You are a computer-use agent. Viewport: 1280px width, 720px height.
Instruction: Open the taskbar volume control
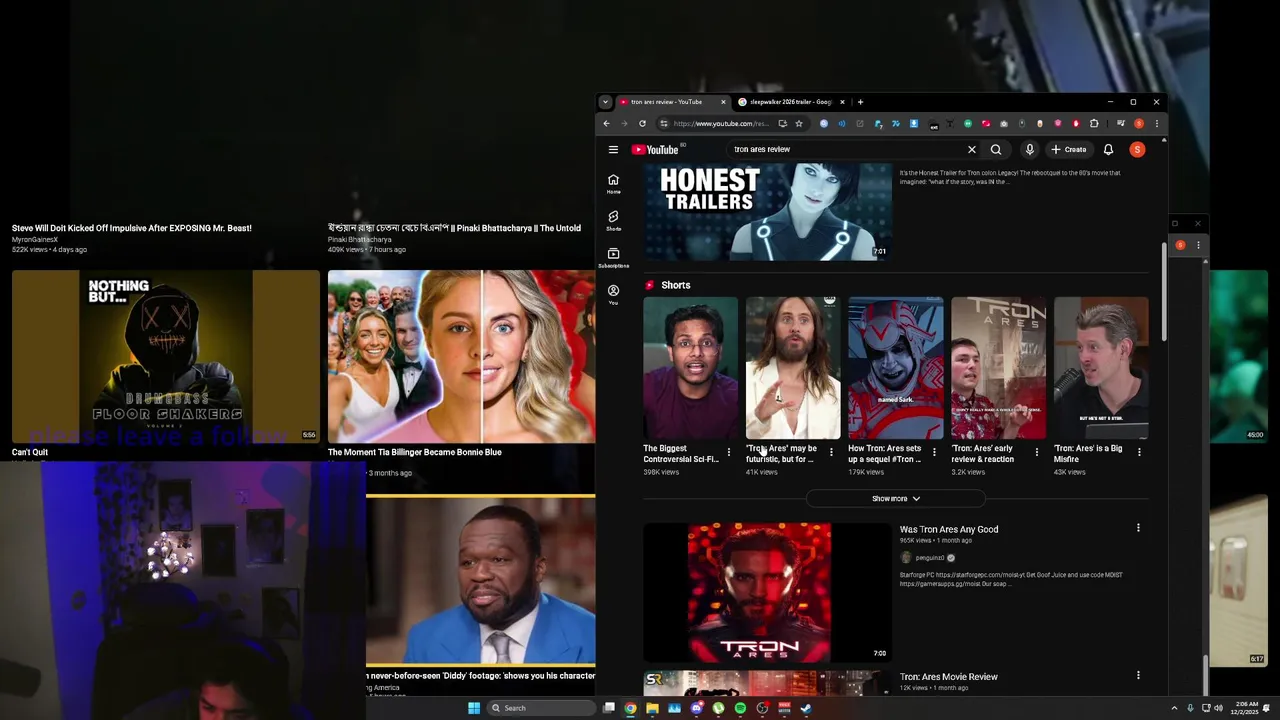[x=1219, y=708]
